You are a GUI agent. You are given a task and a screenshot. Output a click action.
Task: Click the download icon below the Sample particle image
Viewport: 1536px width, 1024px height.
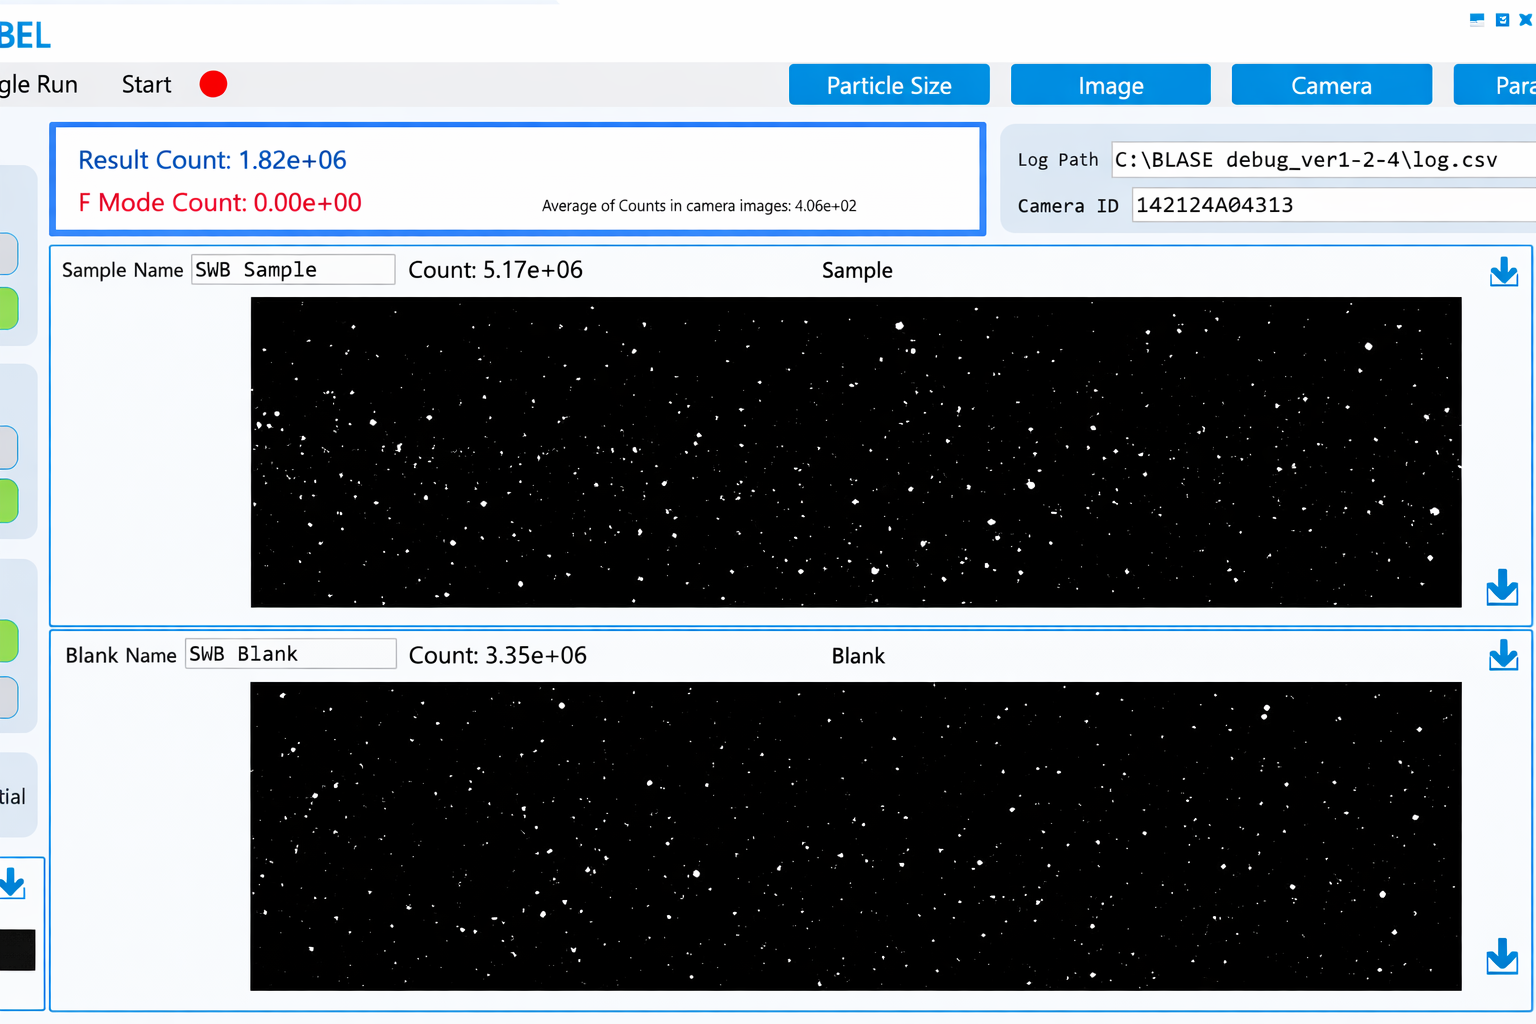coord(1502,588)
